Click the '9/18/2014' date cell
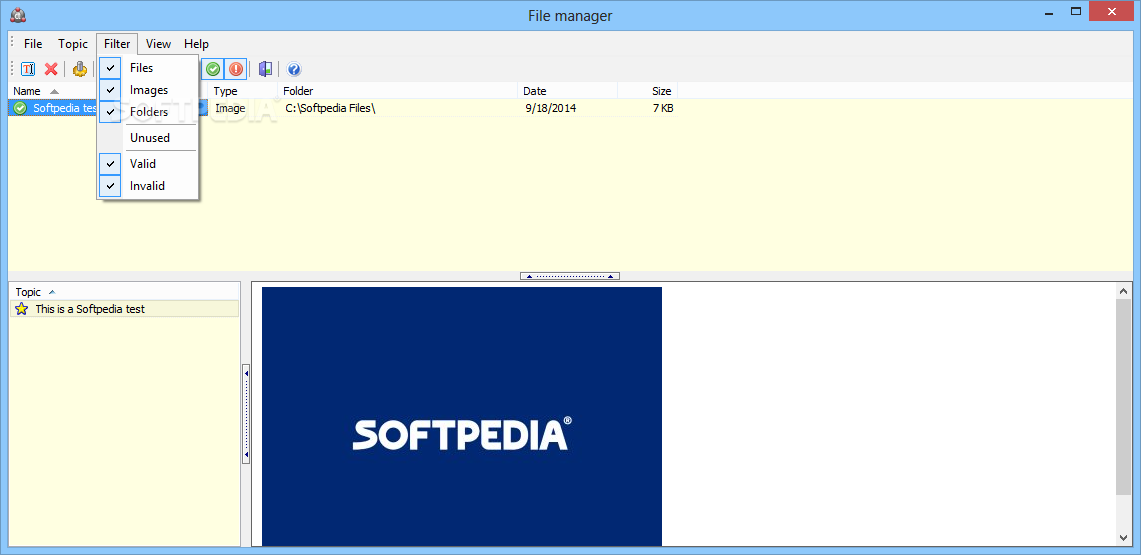This screenshot has height=555, width=1141. (552, 108)
